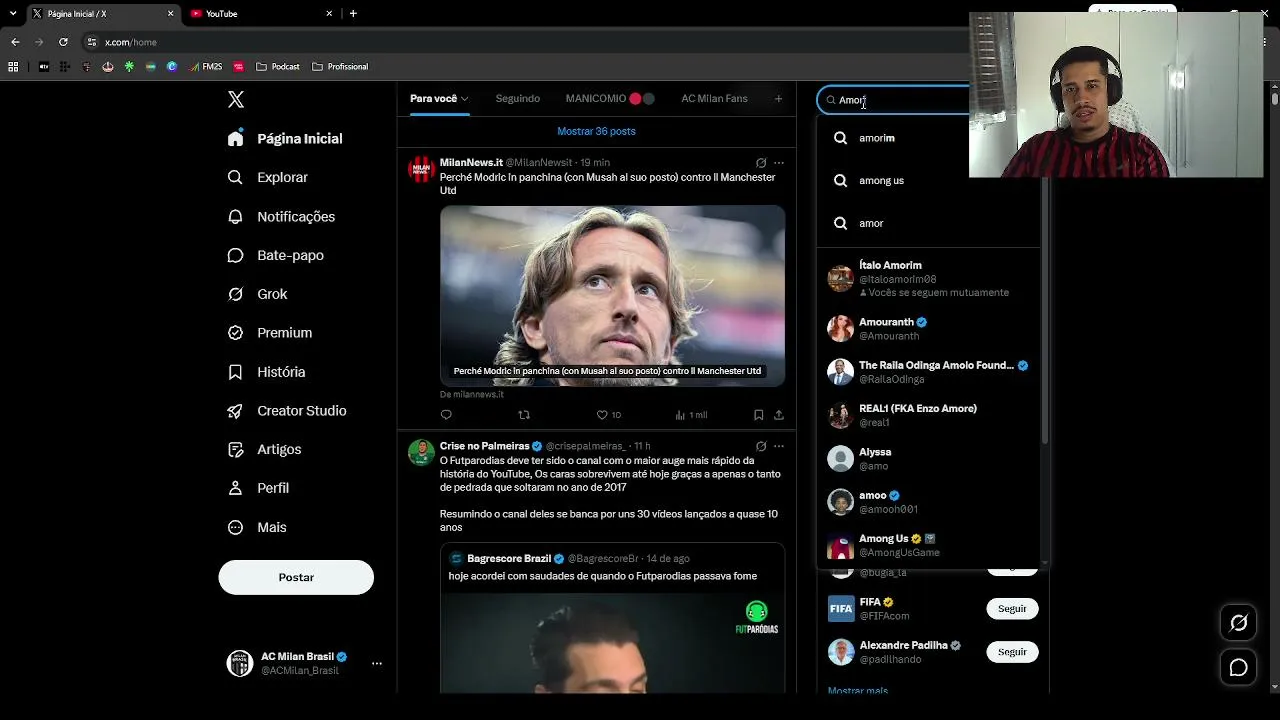
Task: Open the floating Grok button
Action: tap(1238, 623)
